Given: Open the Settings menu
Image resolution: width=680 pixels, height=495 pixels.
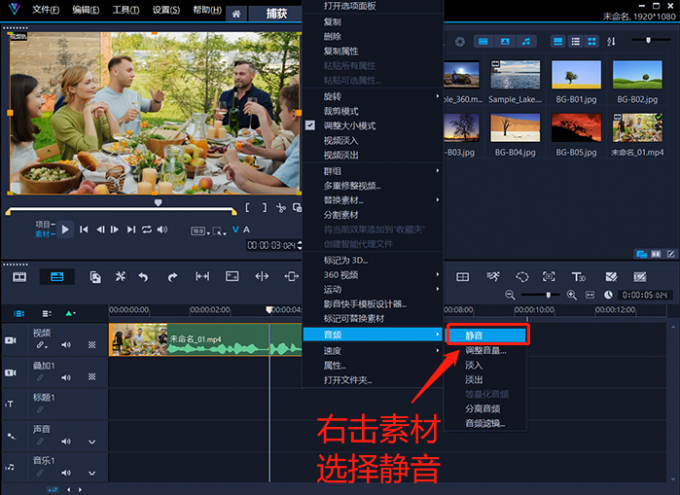Looking at the screenshot, I should tap(166, 10).
